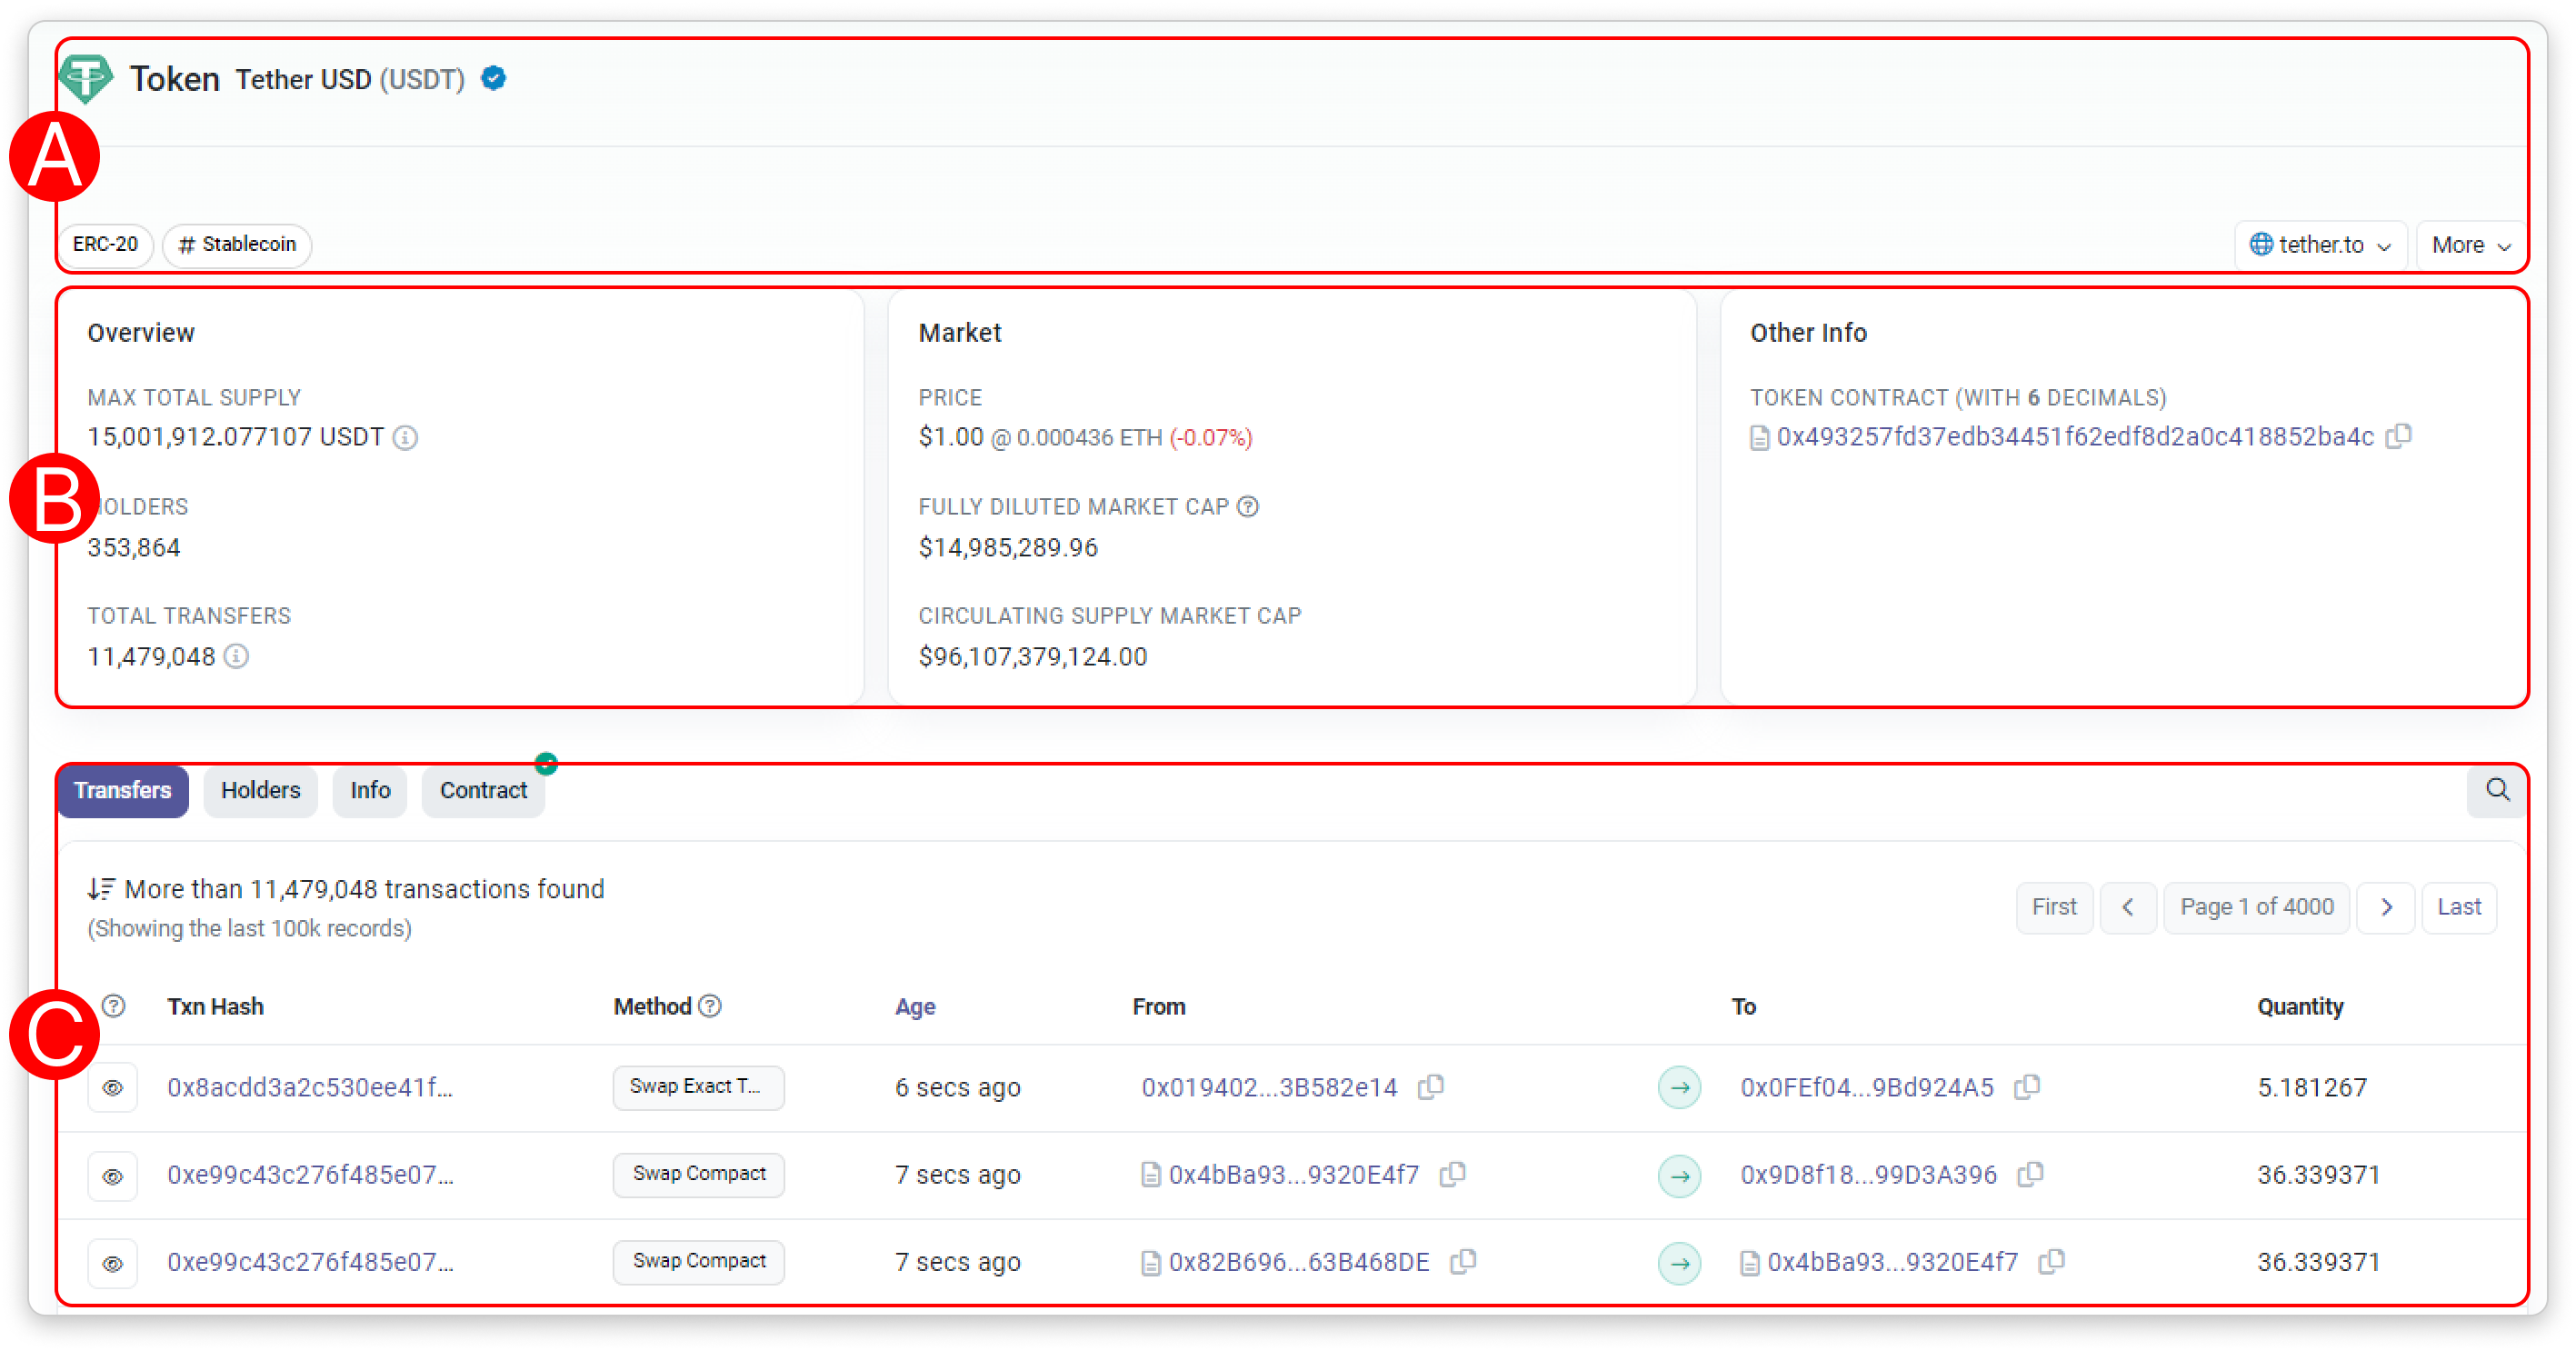The image size is (2576, 1351).
Task: Switch to the Holders tab
Action: [260, 791]
